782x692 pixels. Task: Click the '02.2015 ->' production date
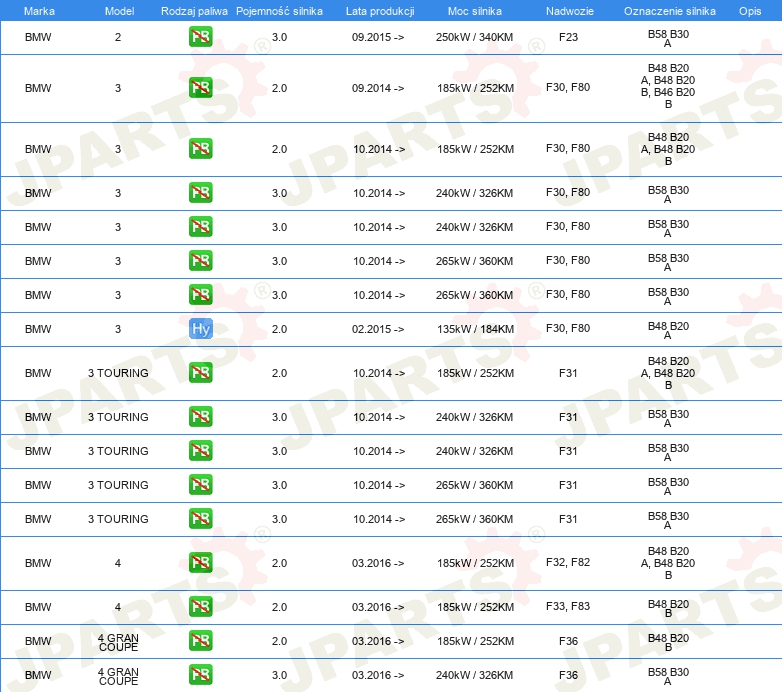pyautogui.click(x=378, y=329)
